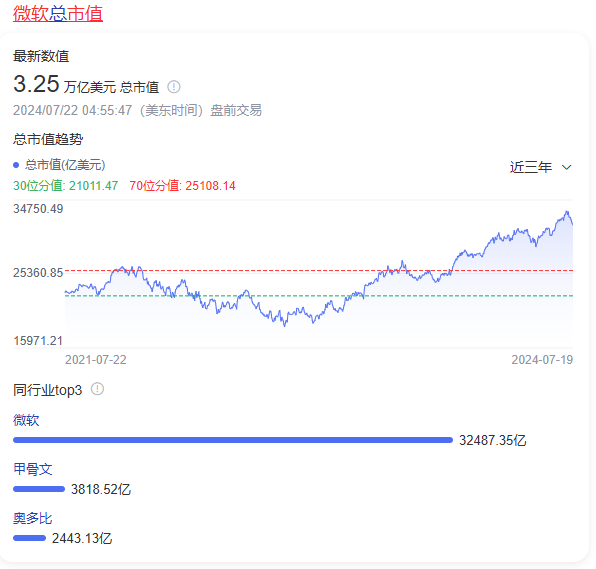Viewport: 596px width, 569px height.
Task: Toggle the 总市值(亿美元) legend item
Action: 59,165
